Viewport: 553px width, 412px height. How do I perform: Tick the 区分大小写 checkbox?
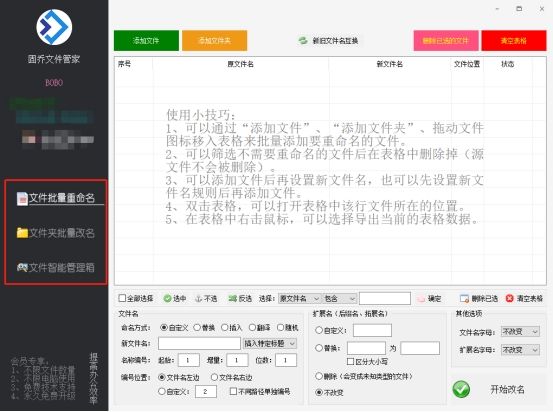pyautogui.click(x=350, y=362)
